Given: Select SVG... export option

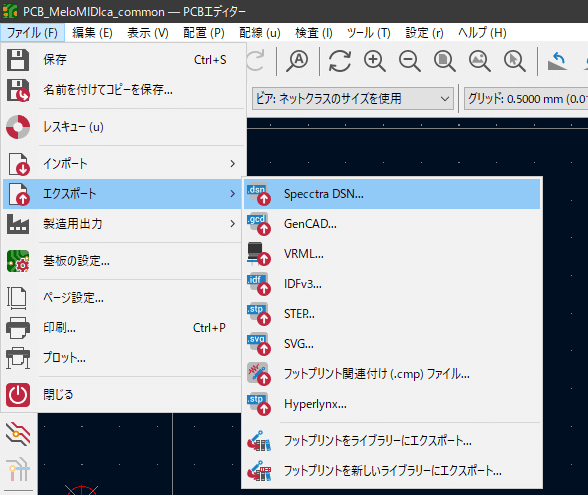Looking at the screenshot, I should (x=392, y=344).
